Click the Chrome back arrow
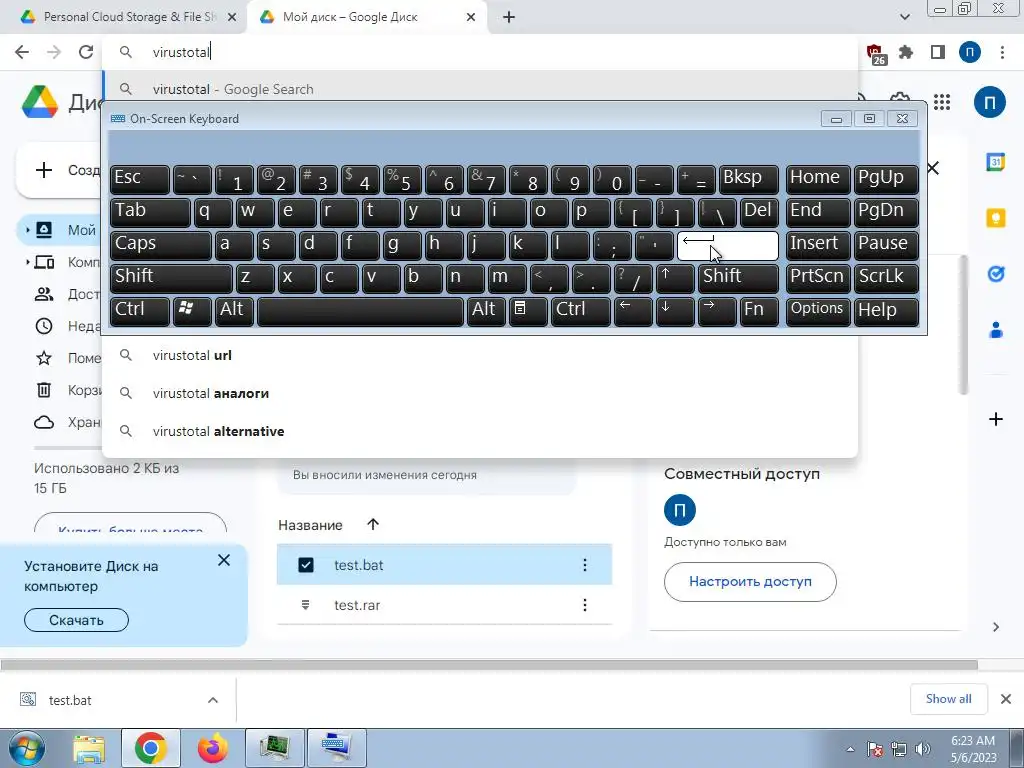The width and height of the screenshot is (1024, 768). [22, 52]
